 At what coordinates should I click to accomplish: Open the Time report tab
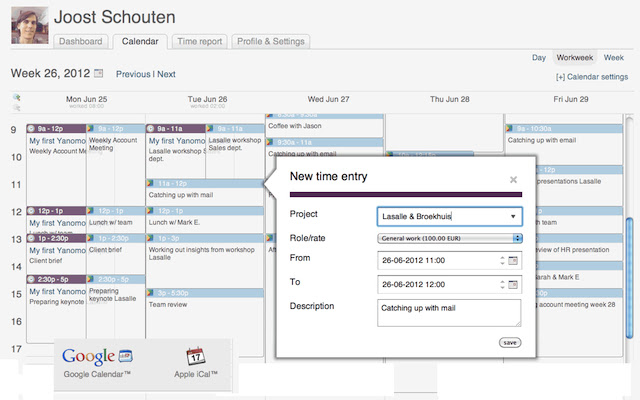click(199, 42)
